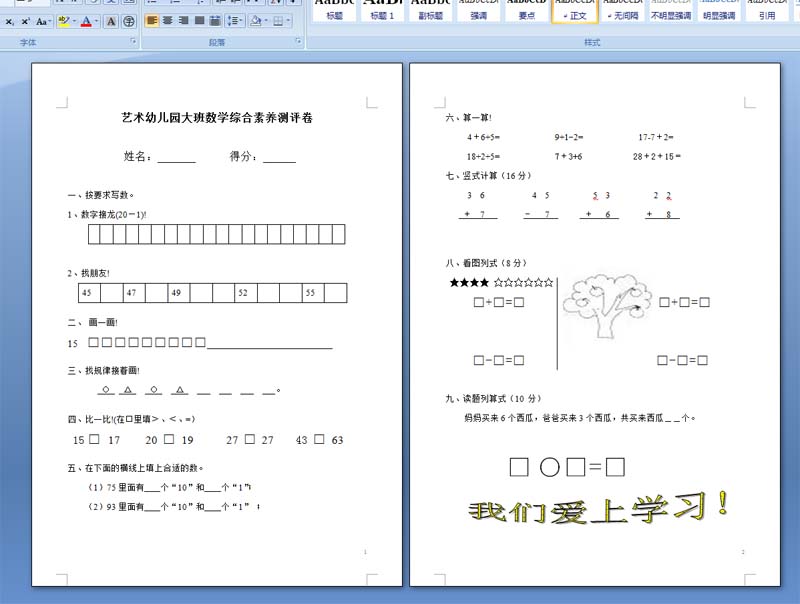Apply distributed alignment
The image size is (800, 604).
click(x=215, y=21)
